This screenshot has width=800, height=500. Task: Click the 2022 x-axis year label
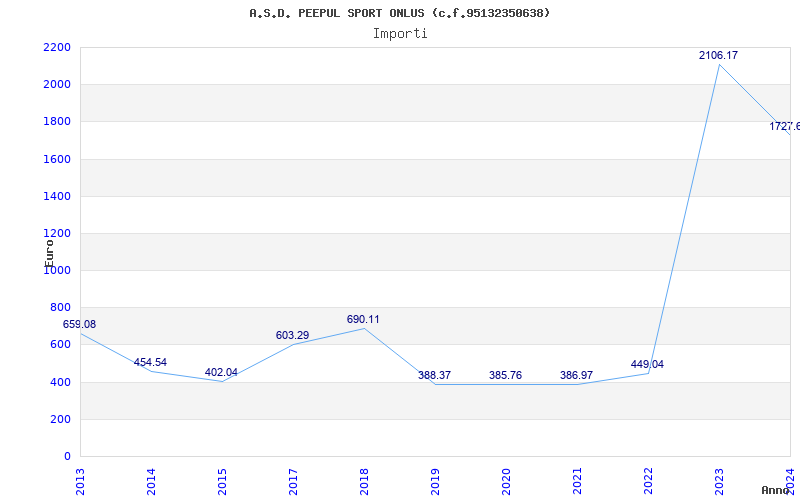pyautogui.click(x=648, y=481)
